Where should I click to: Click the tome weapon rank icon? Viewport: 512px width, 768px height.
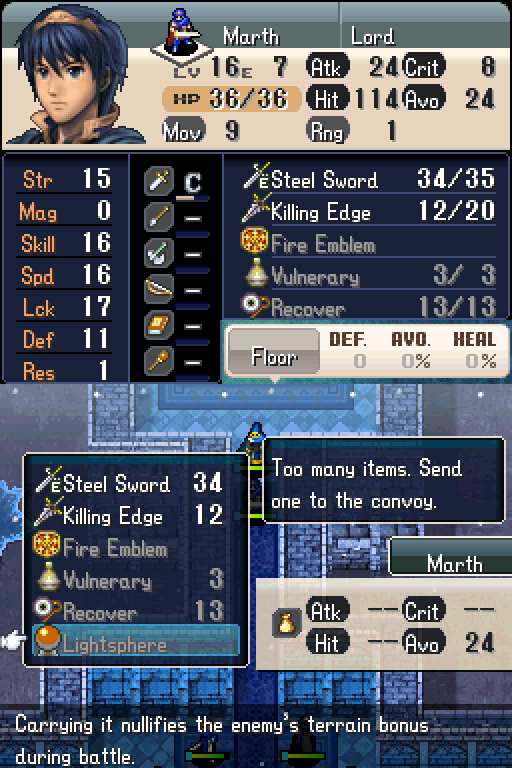tap(159, 325)
